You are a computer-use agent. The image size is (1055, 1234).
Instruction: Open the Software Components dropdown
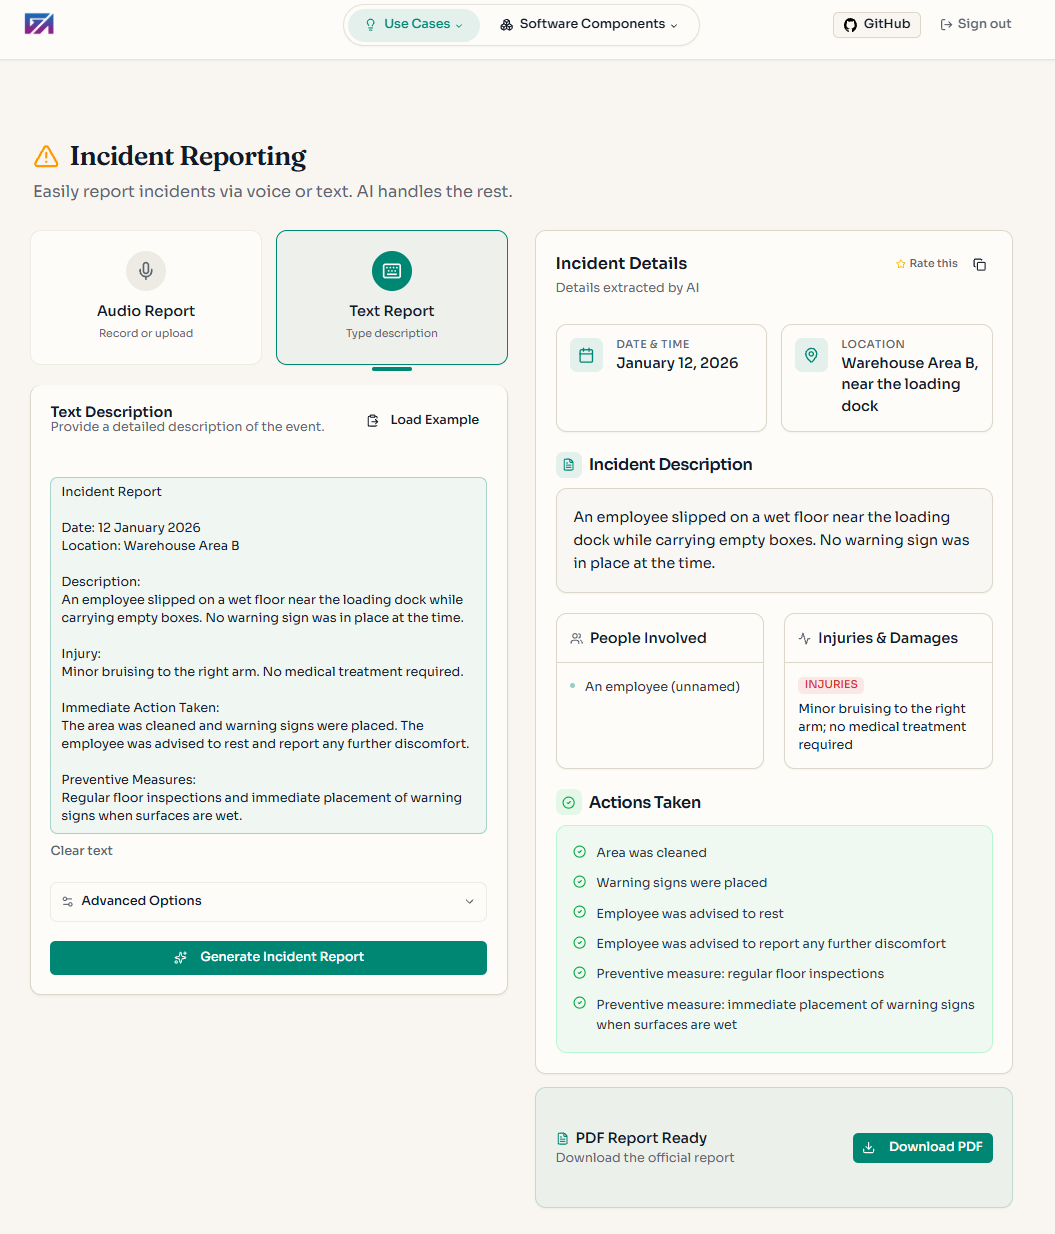(x=589, y=23)
